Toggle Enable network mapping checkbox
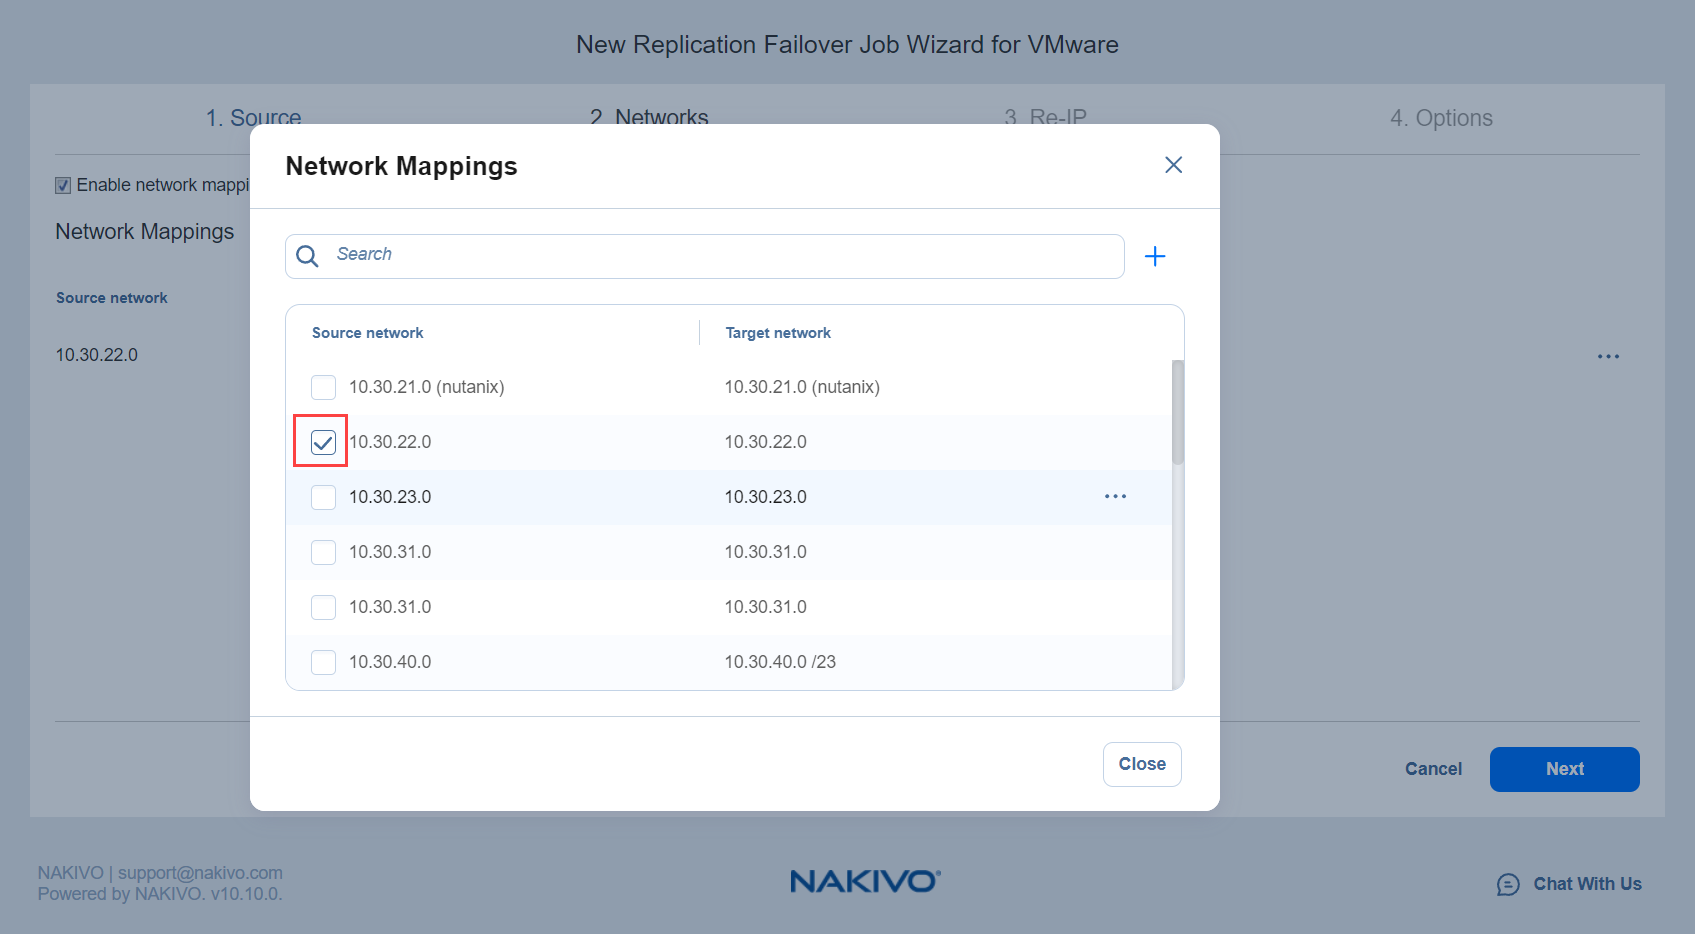 pyautogui.click(x=63, y=186)
